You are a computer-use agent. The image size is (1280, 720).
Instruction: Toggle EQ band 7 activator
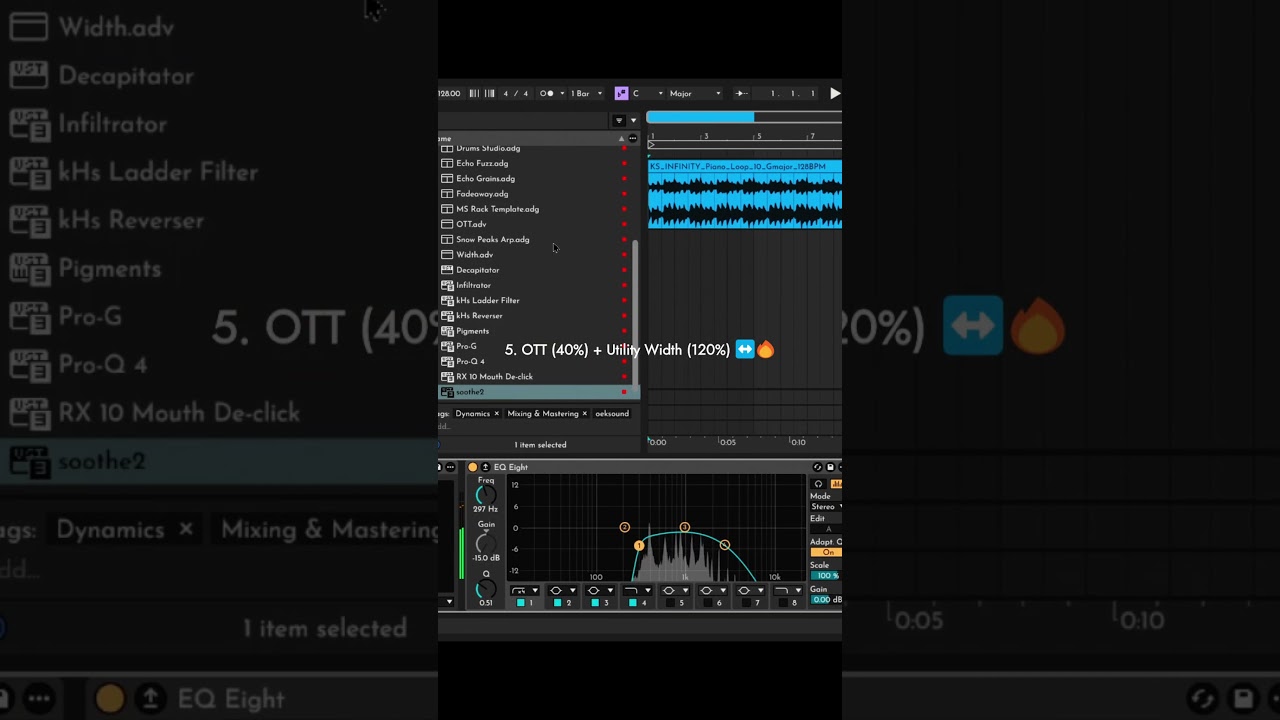[745, 603]
